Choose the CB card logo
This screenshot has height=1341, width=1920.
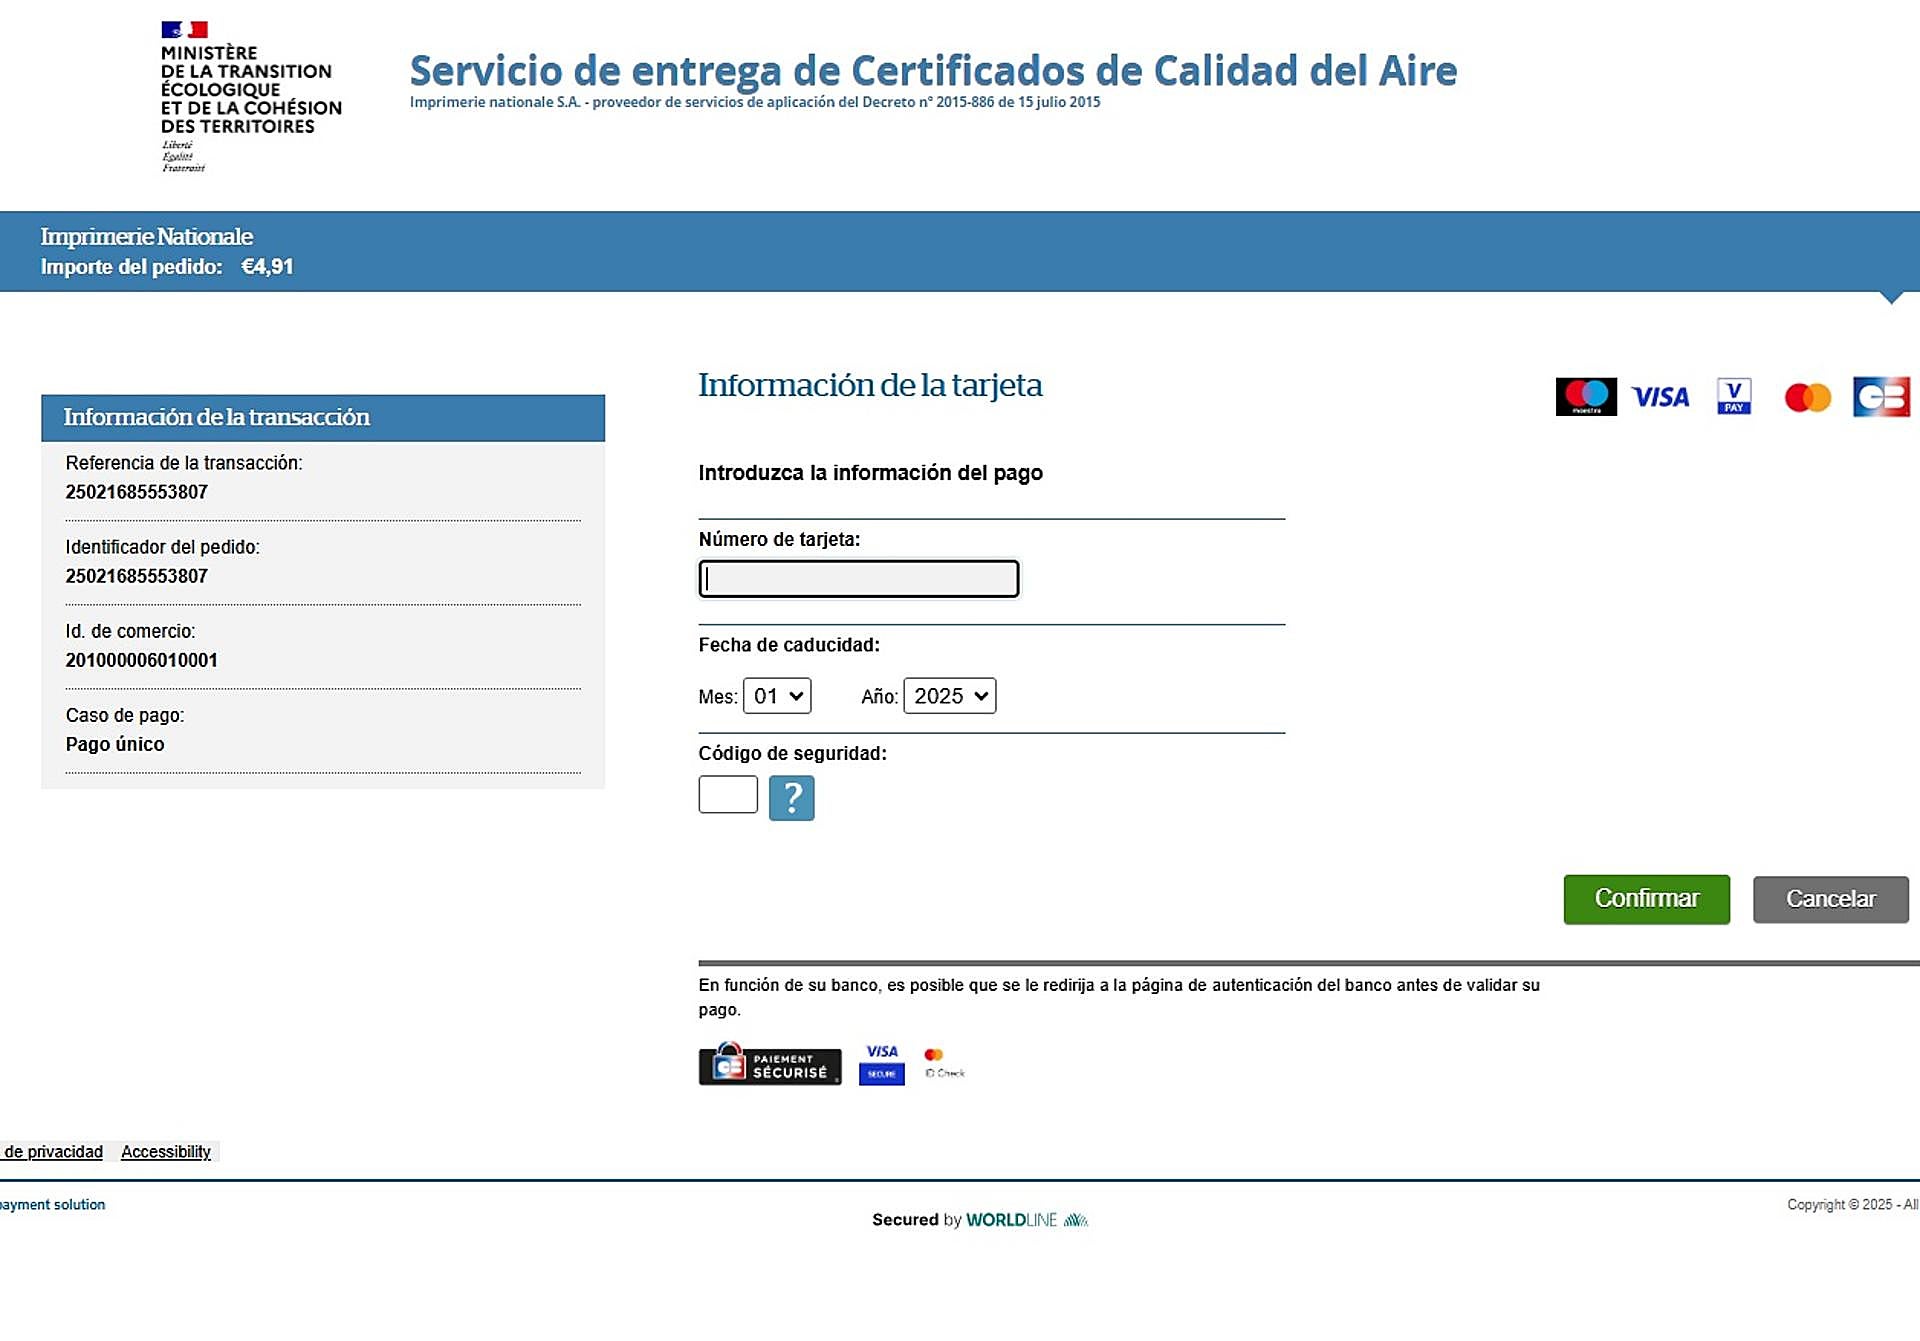[x=1881, y=397]
